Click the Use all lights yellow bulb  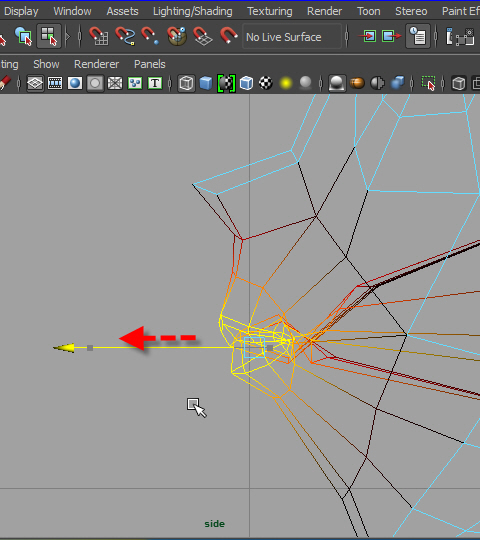(286, 83)
